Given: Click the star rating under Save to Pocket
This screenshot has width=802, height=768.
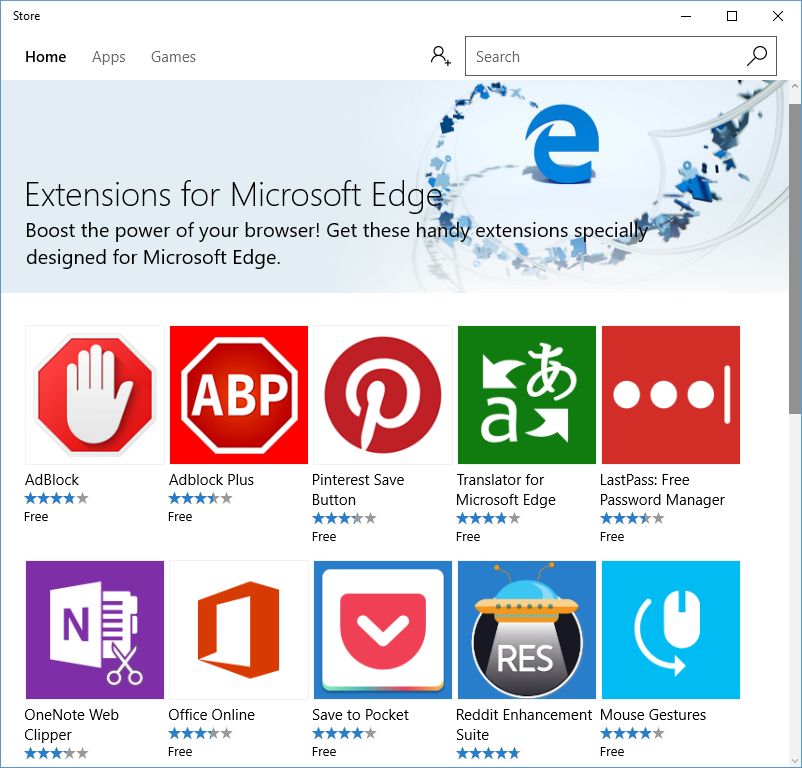Looking at the screenshot, I should coord(344,733).
